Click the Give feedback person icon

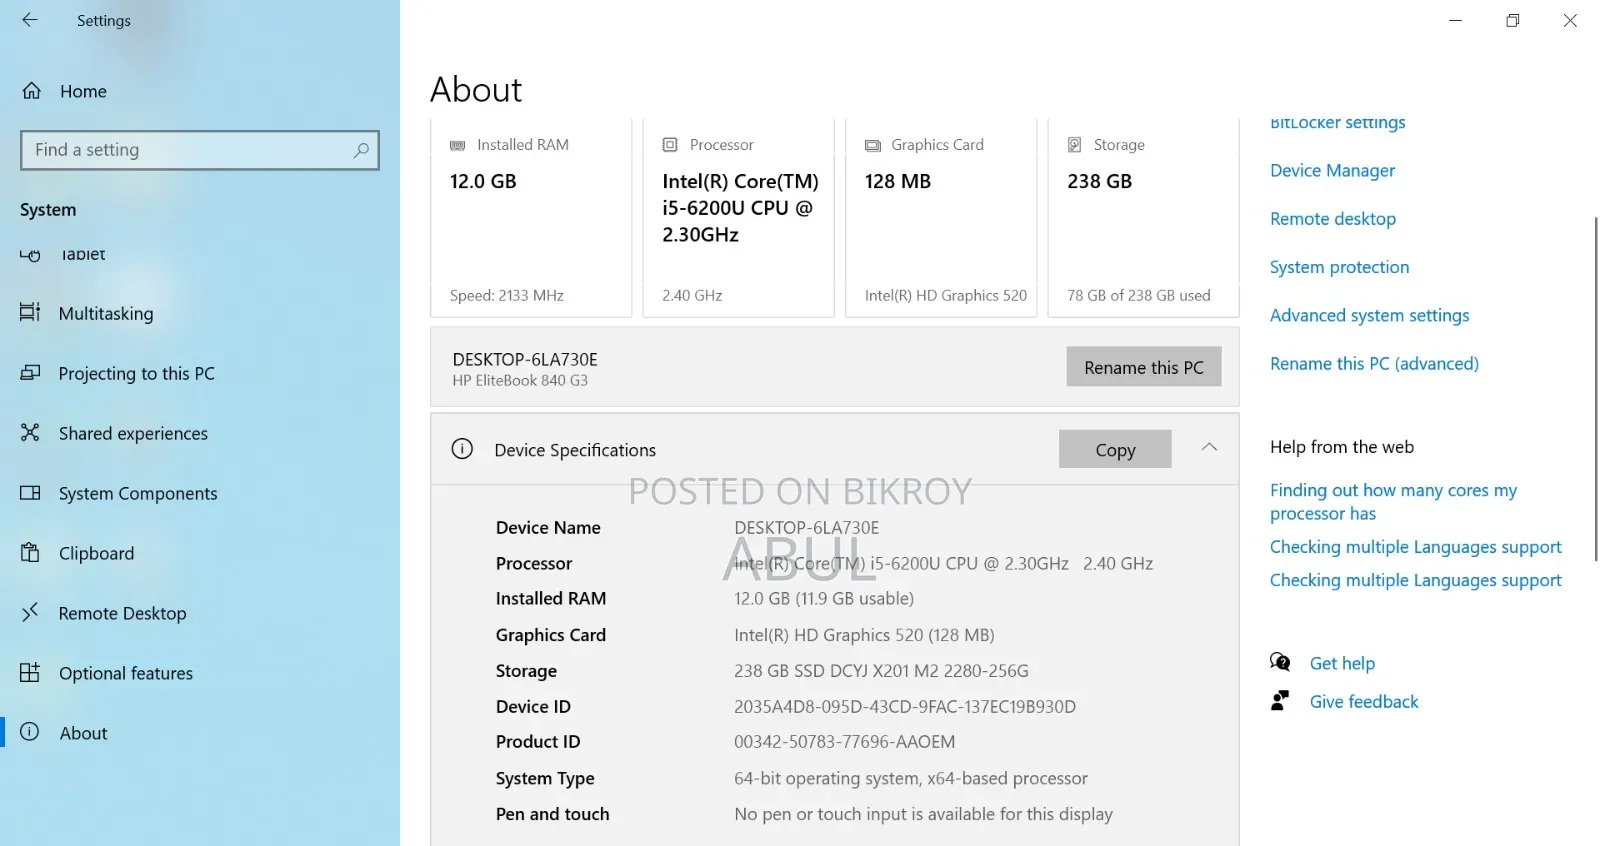click(x=1280, y=701)
